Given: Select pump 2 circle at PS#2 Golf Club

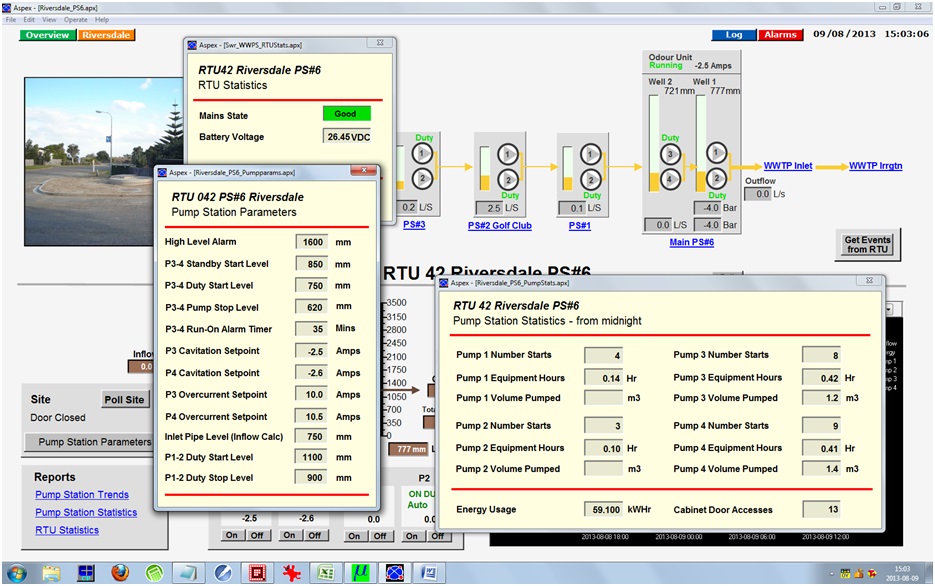Looking at the screenshot, I should click(x=508, y=179).
